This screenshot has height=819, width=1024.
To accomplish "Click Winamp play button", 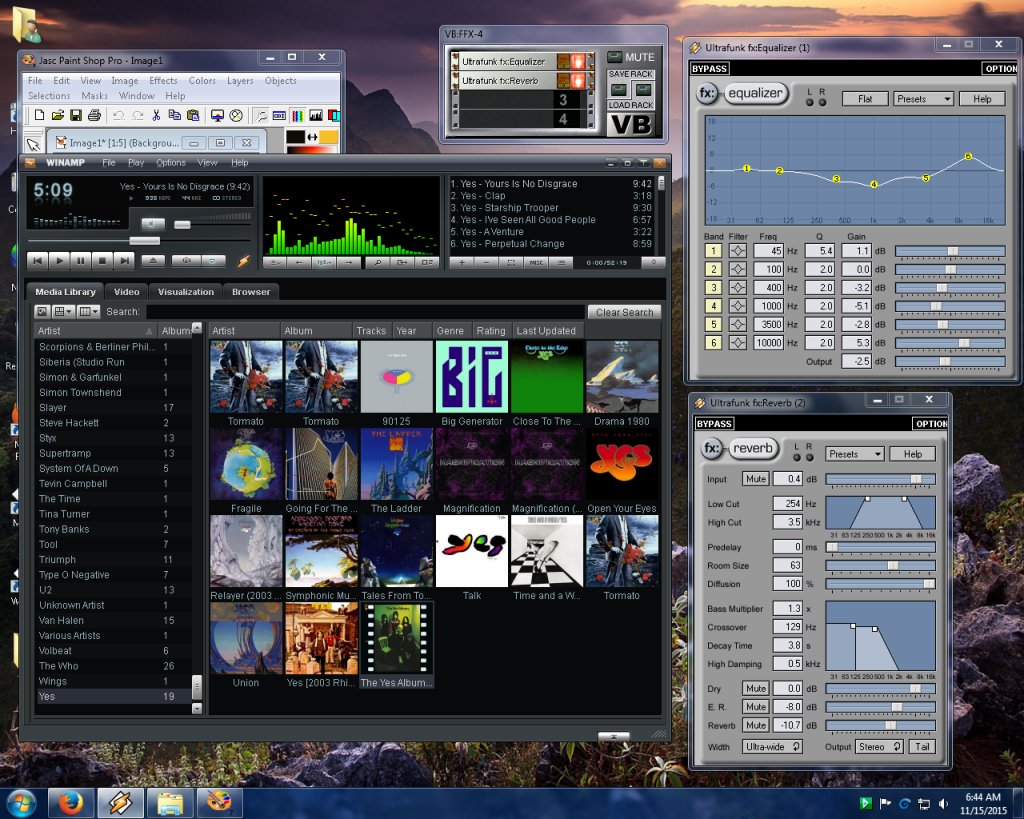I will click(x=59, y=261).
